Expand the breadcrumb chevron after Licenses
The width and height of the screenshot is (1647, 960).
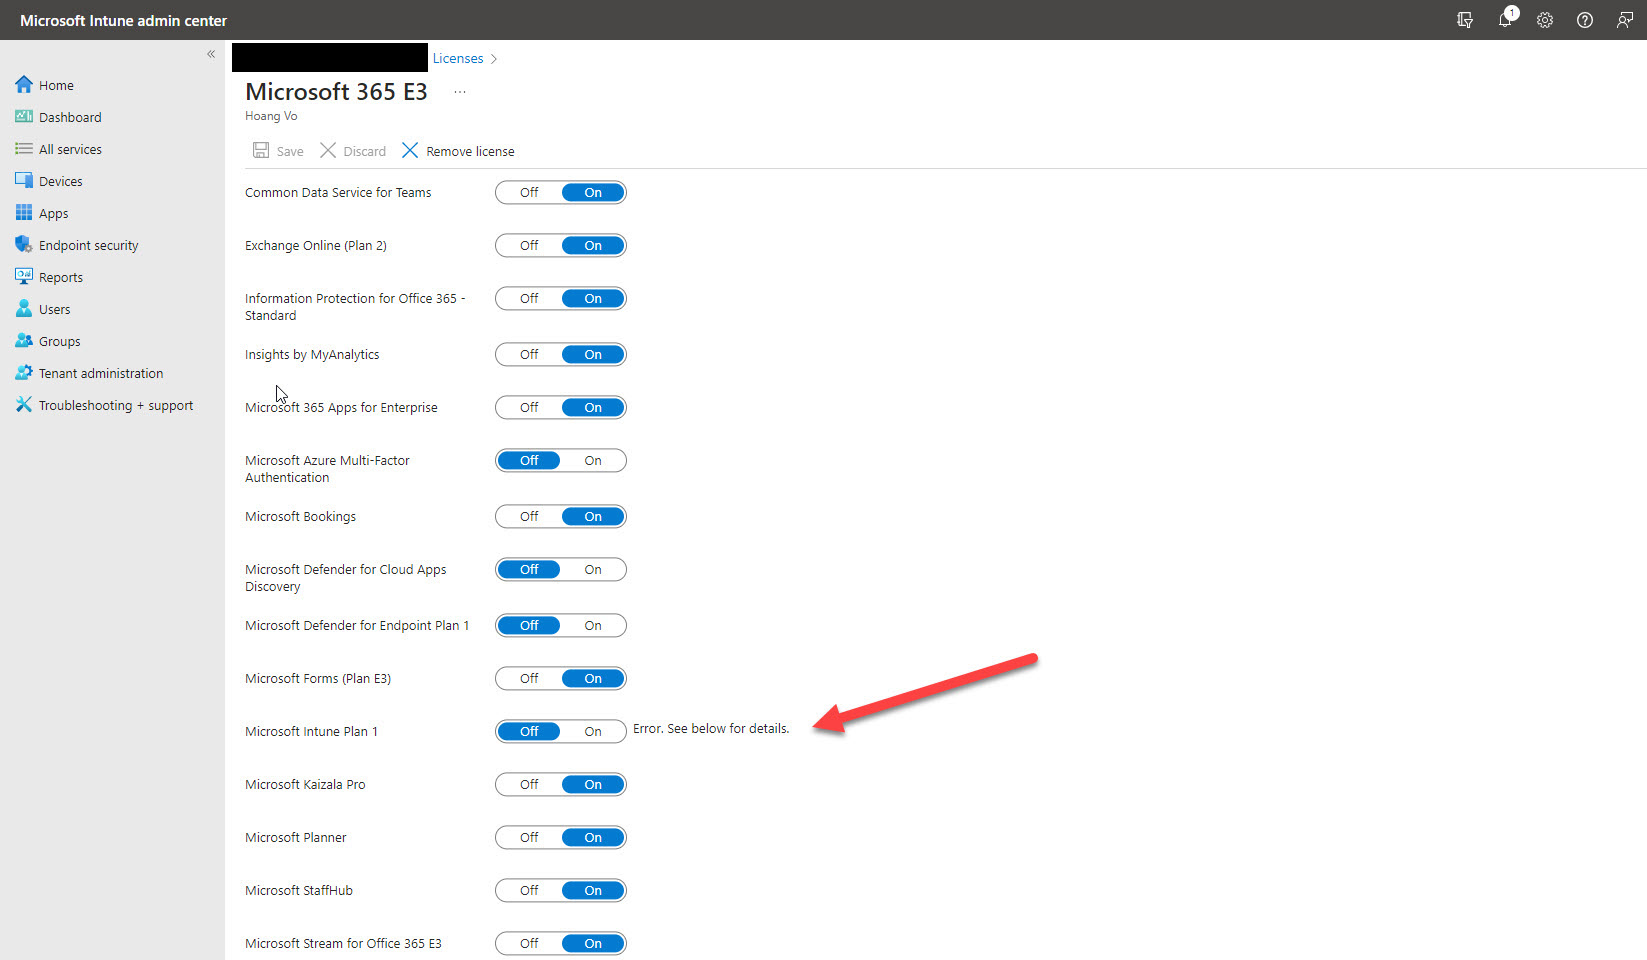pyautogui.click(x=494, y=58)
